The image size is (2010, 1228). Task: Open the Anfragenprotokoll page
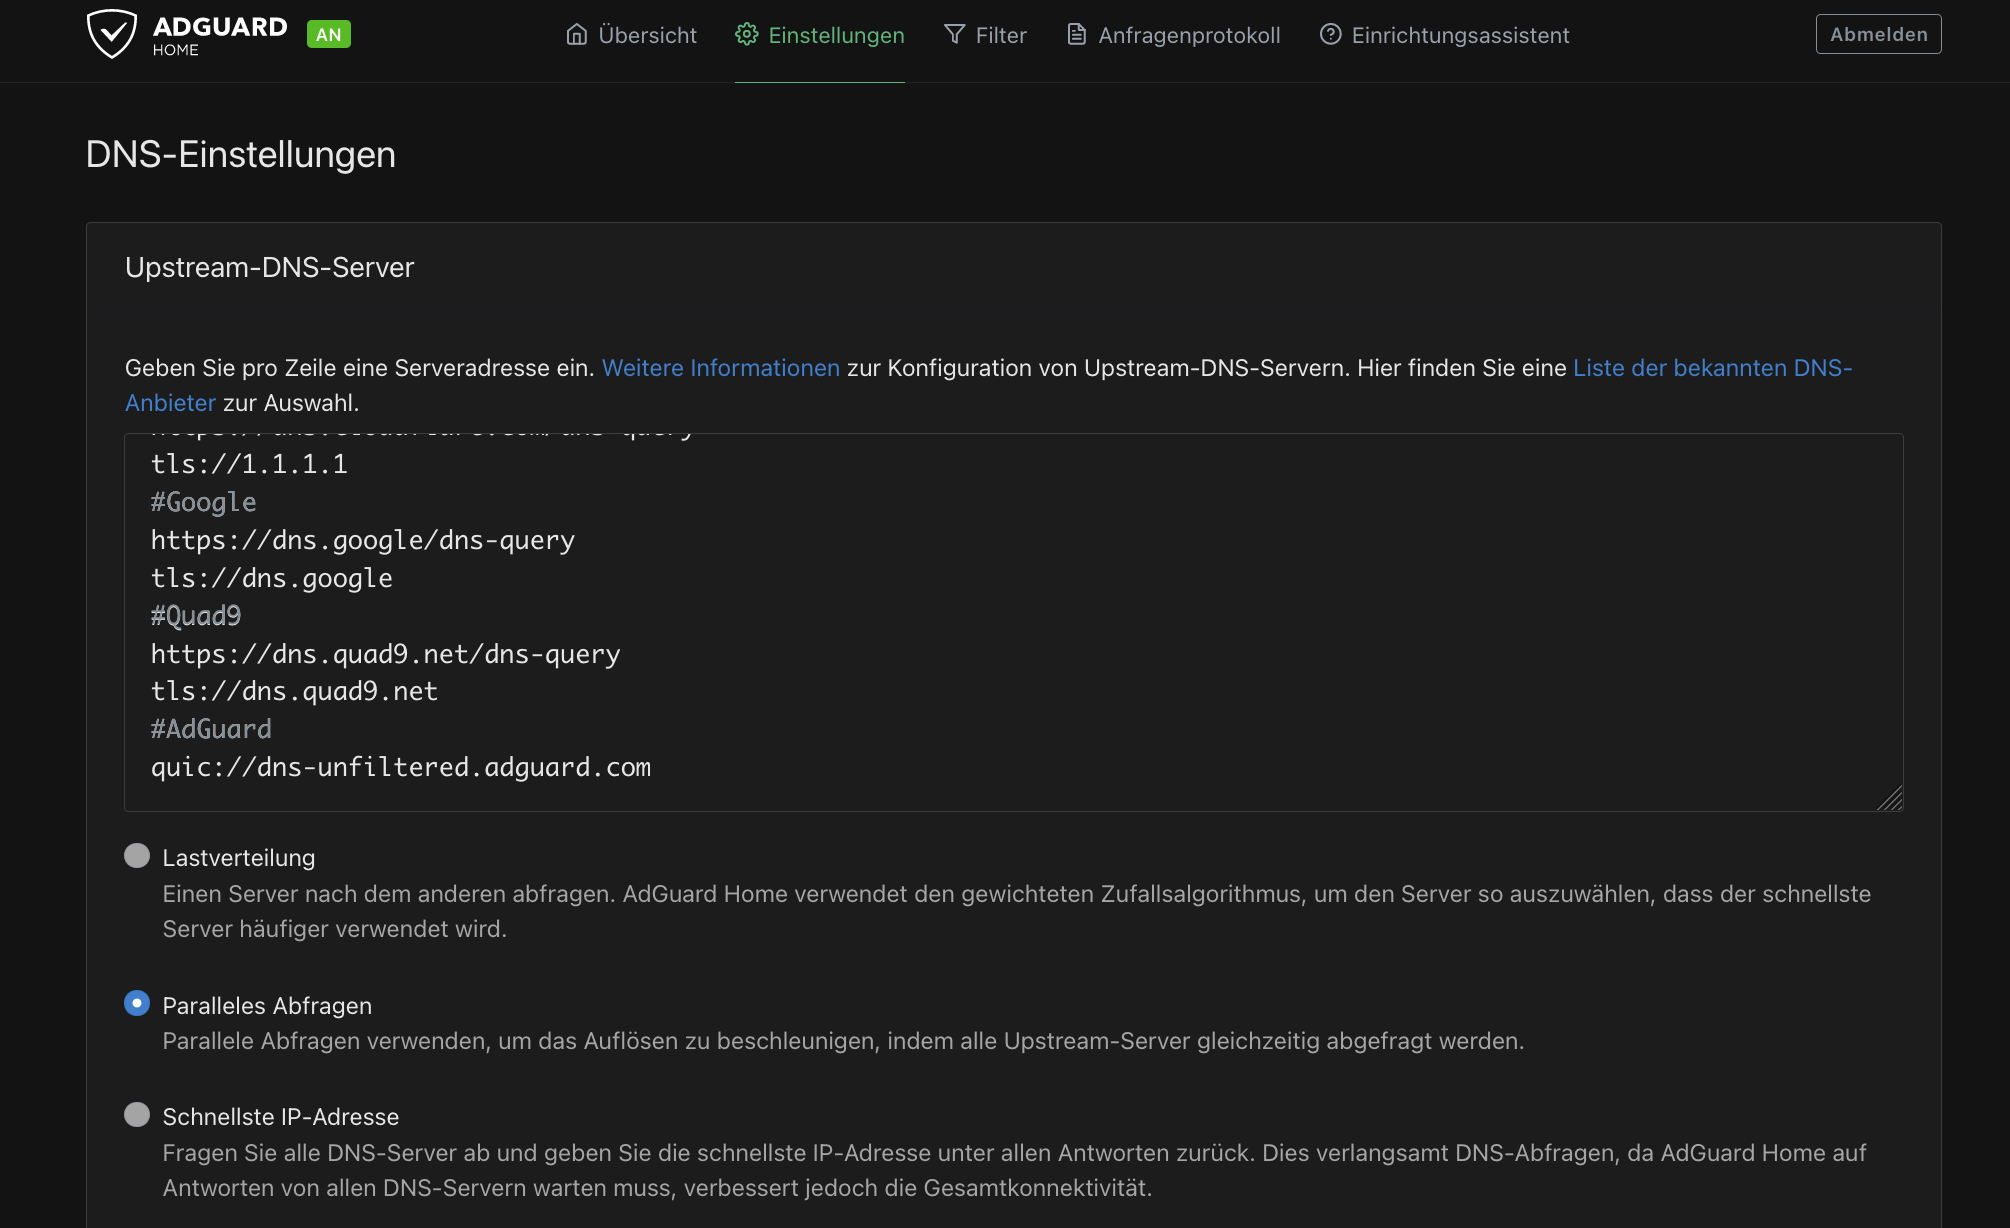pyautogui.click(x=1188, y=35)
